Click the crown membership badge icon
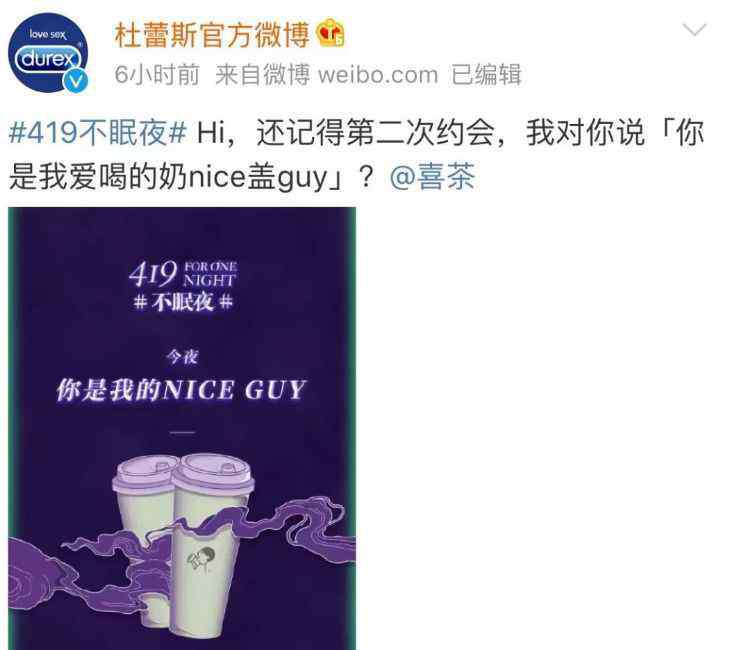Screen dimensions: 741x650 point(330,34)
